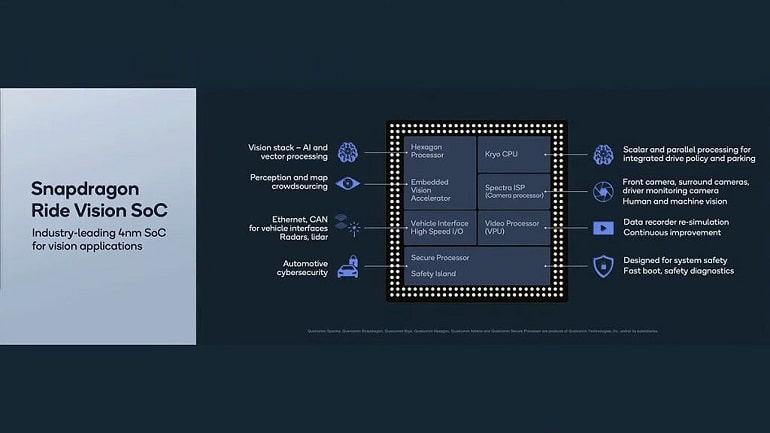Click the Secure Processor label

pyautogui.click(x=440, y=258)
